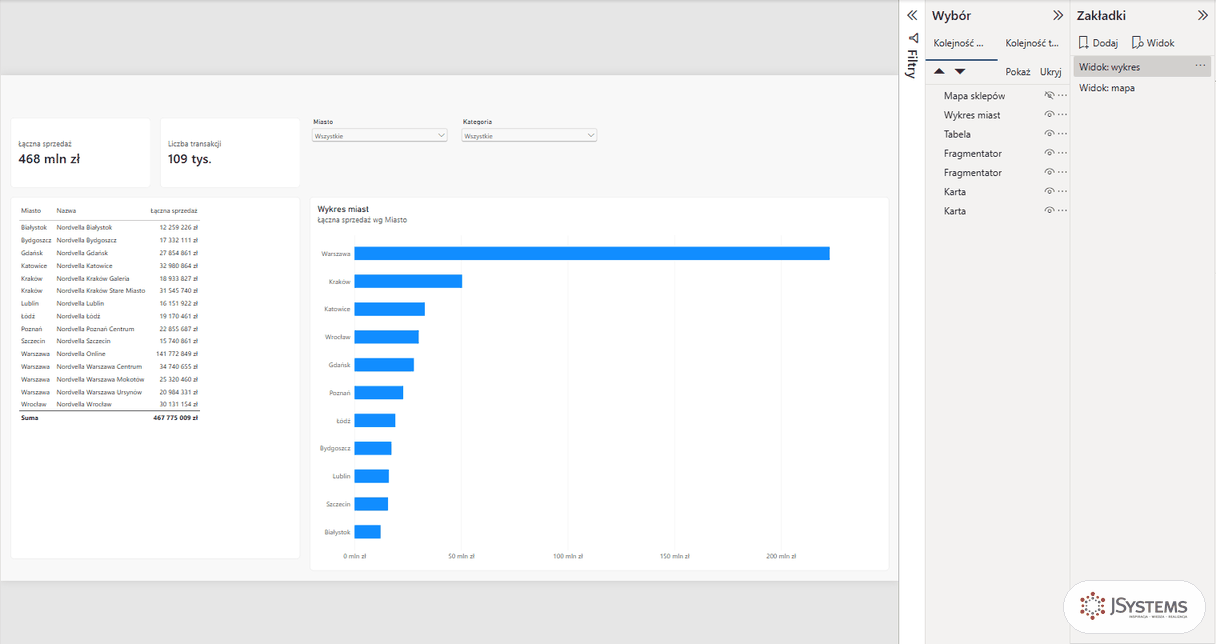
Task: Move selected layer up with the up arrow
Action: (939, 72)
